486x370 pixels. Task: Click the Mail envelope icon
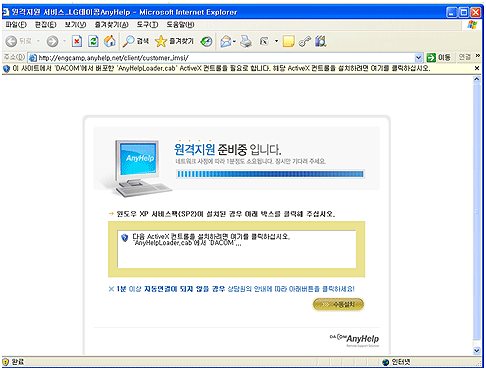pyautogui.click(x=226, y=41)
